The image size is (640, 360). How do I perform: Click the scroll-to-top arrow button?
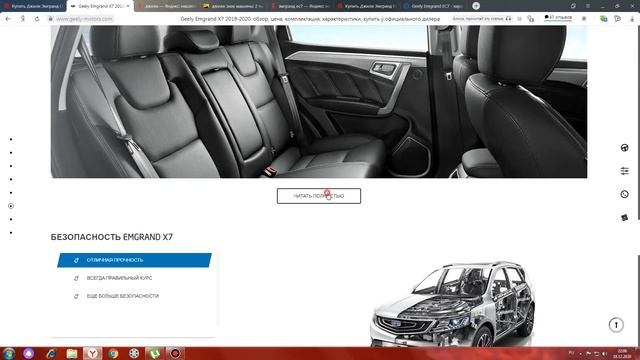tap(616, 325)
